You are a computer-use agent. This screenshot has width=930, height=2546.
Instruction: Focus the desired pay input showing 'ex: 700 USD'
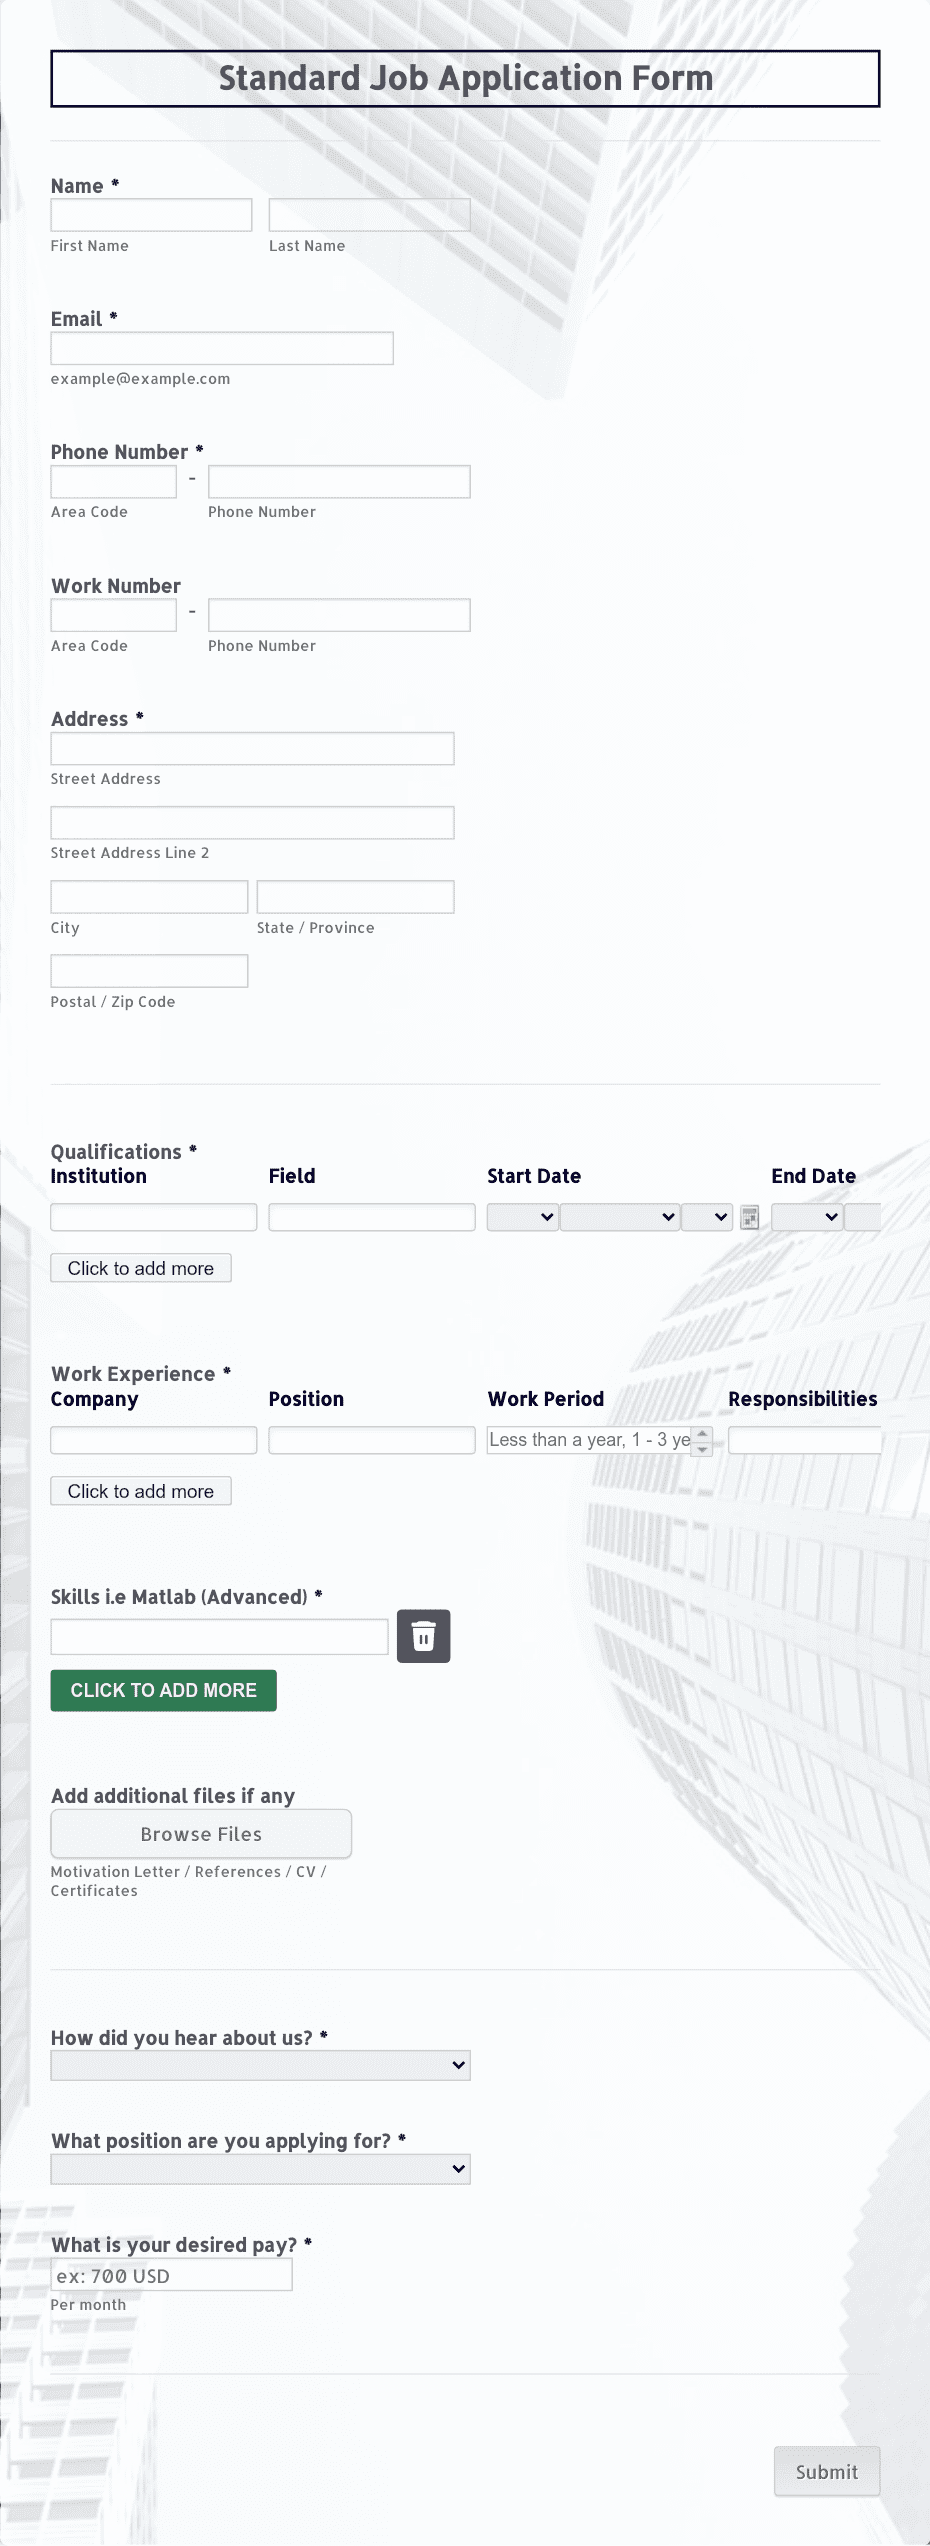point(171,2275)
